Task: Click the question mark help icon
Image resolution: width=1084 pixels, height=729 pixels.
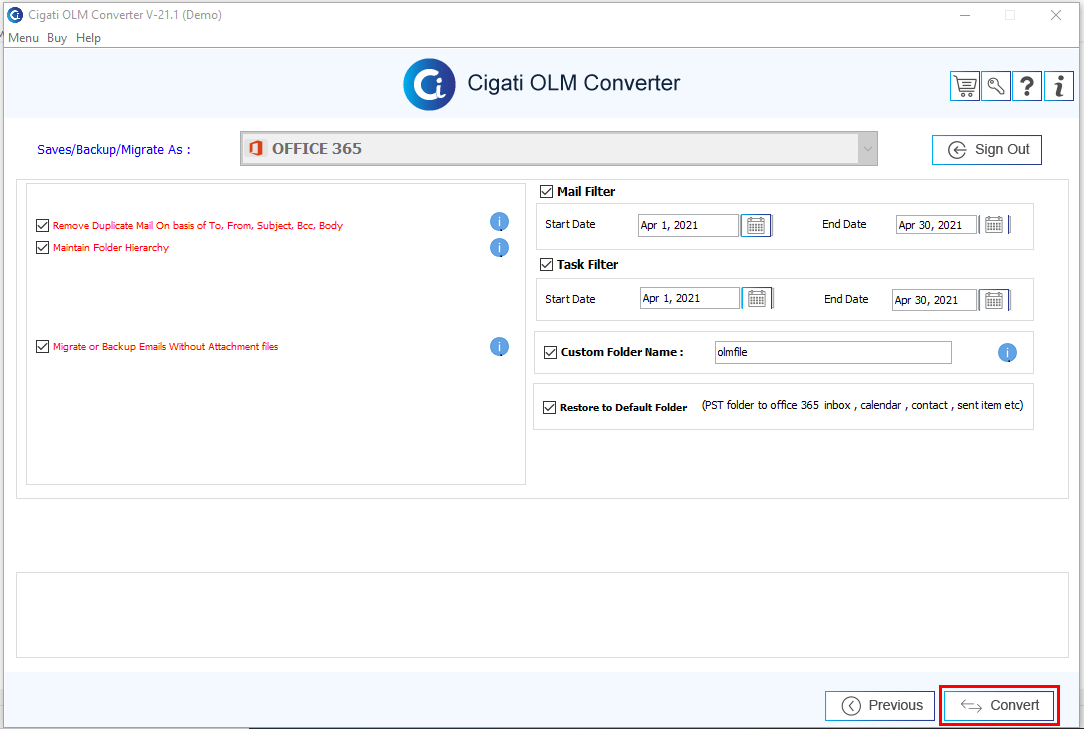Action: click(1027, 86)
